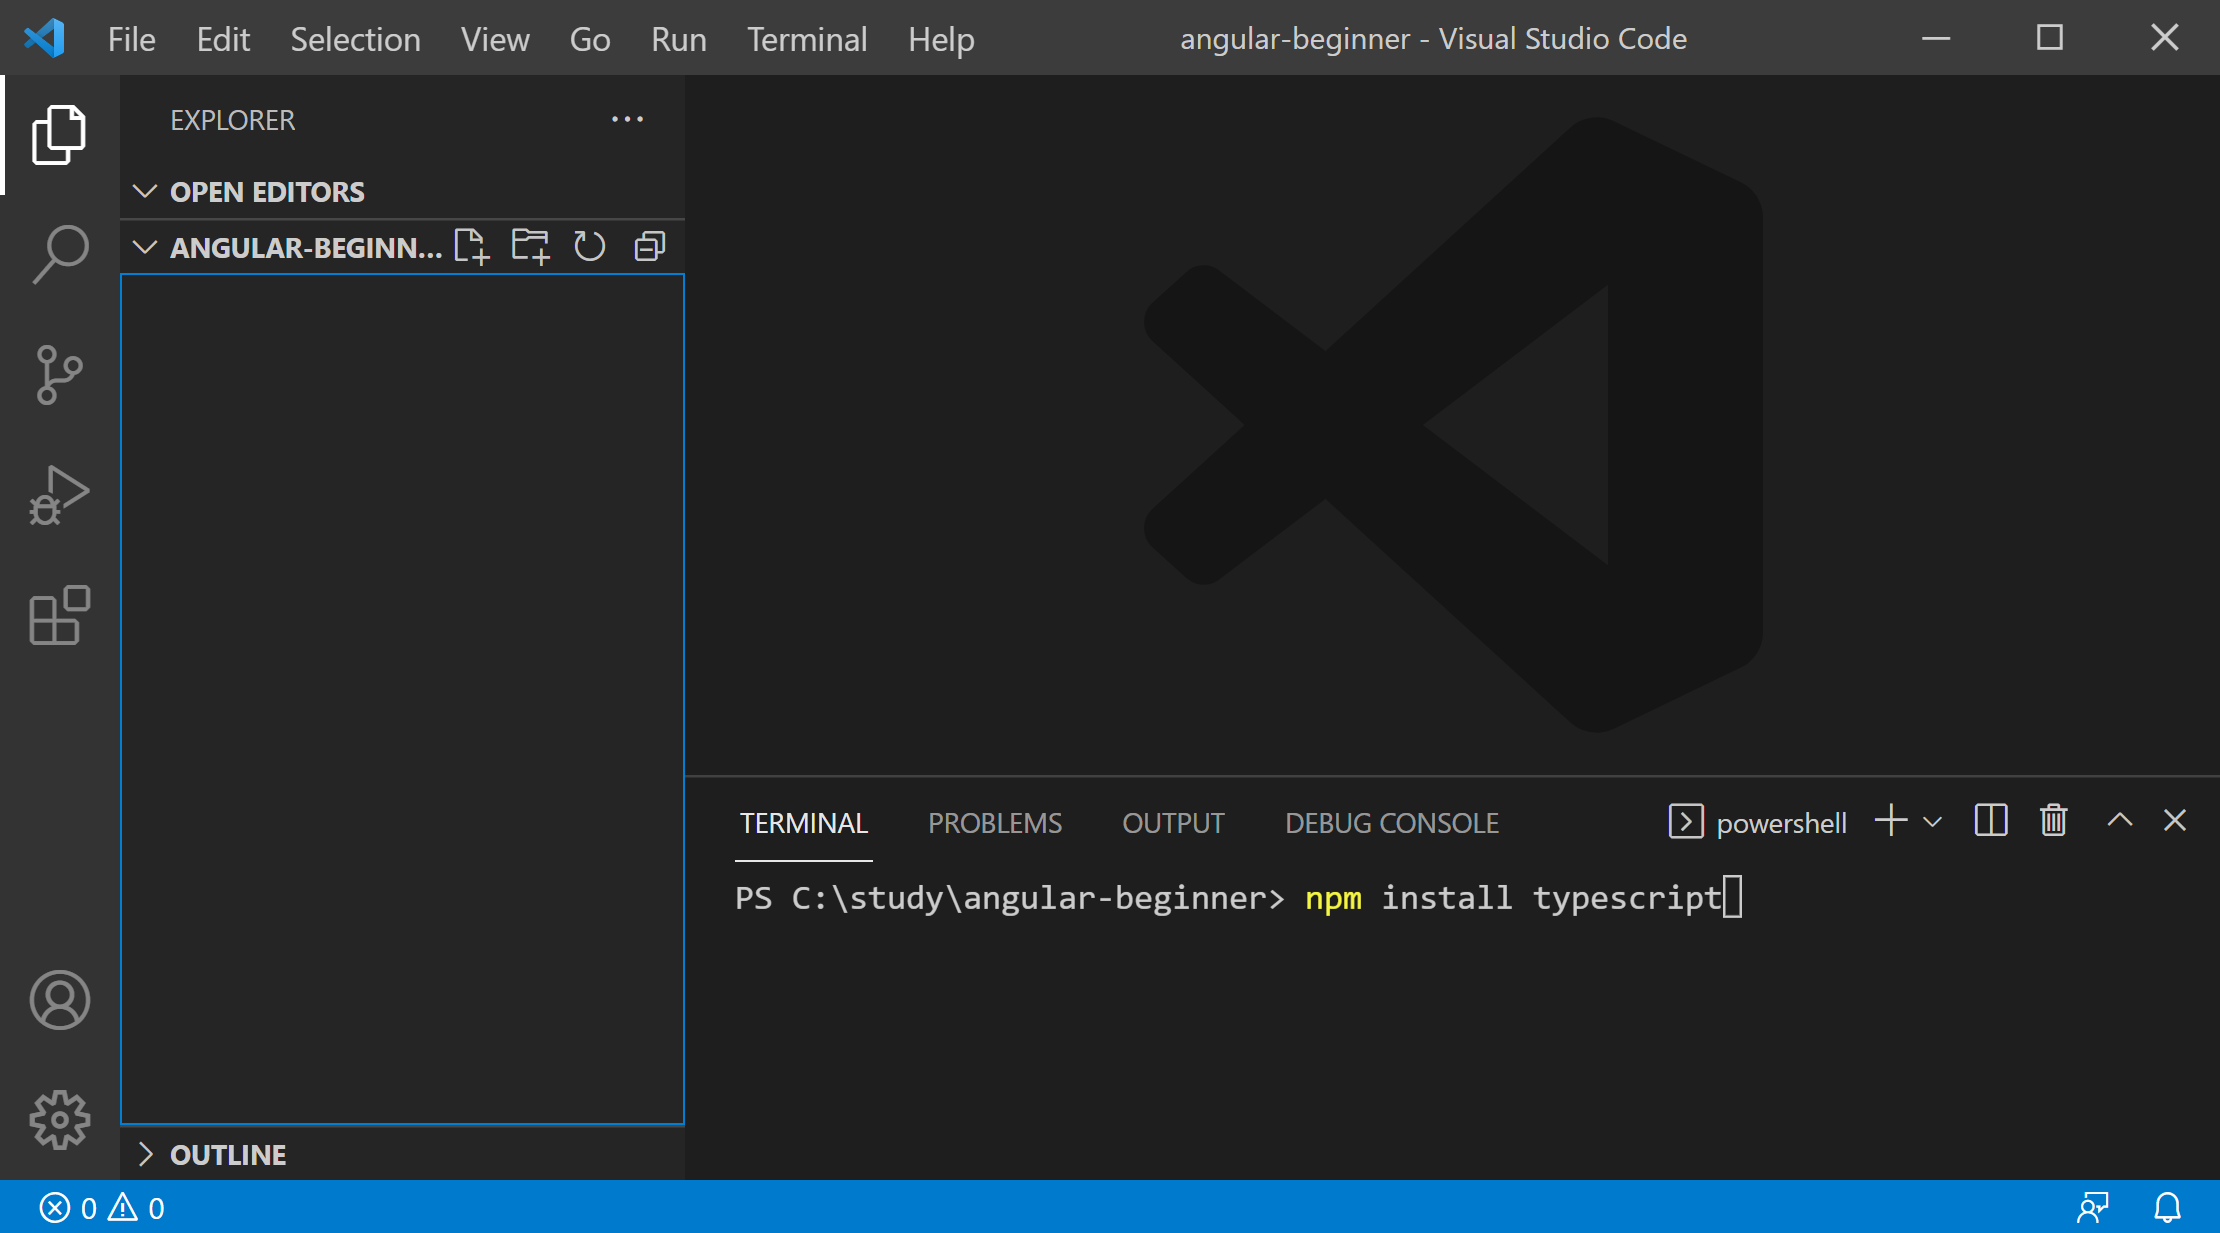The image size is (2220, 1233).
Task: Open the launch profile dropdown beside plus
Action: (x=1933, y=822)
